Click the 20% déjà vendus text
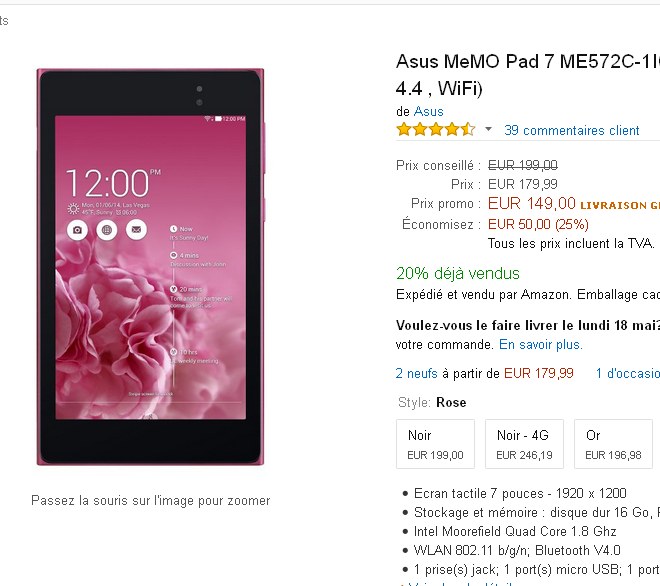 (x=458, y=273)
